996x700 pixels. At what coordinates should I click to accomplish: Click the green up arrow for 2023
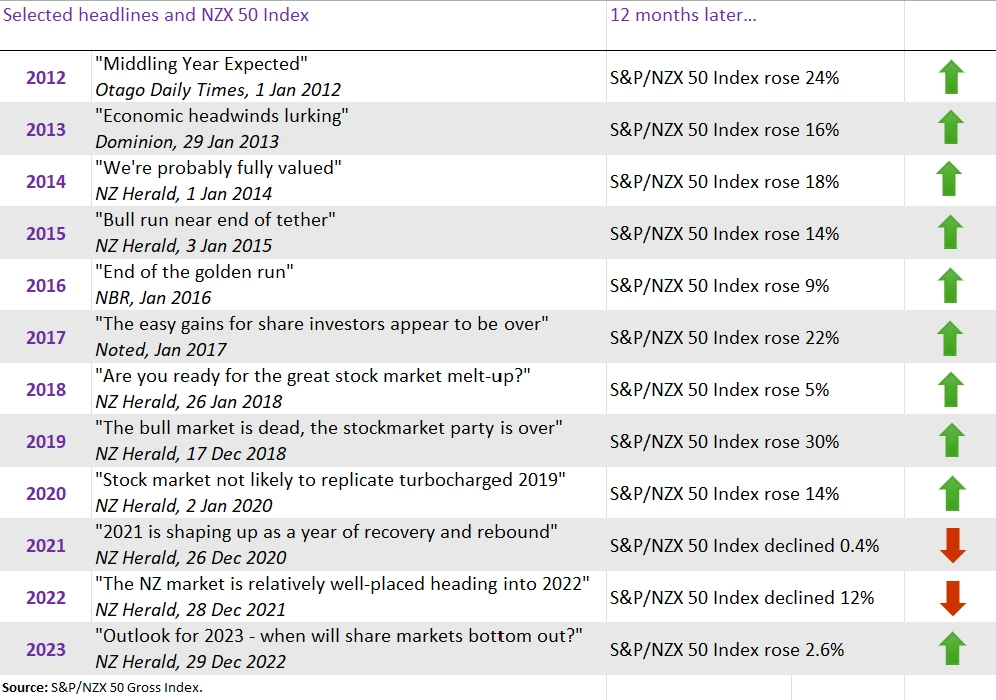(x=950, y=649)
